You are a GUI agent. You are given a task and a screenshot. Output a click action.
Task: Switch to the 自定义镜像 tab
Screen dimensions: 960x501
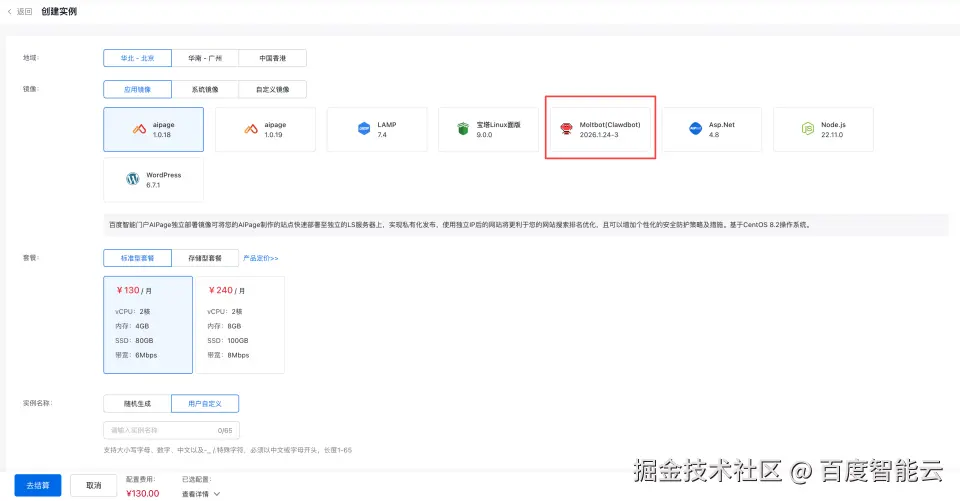coord(272,89)
